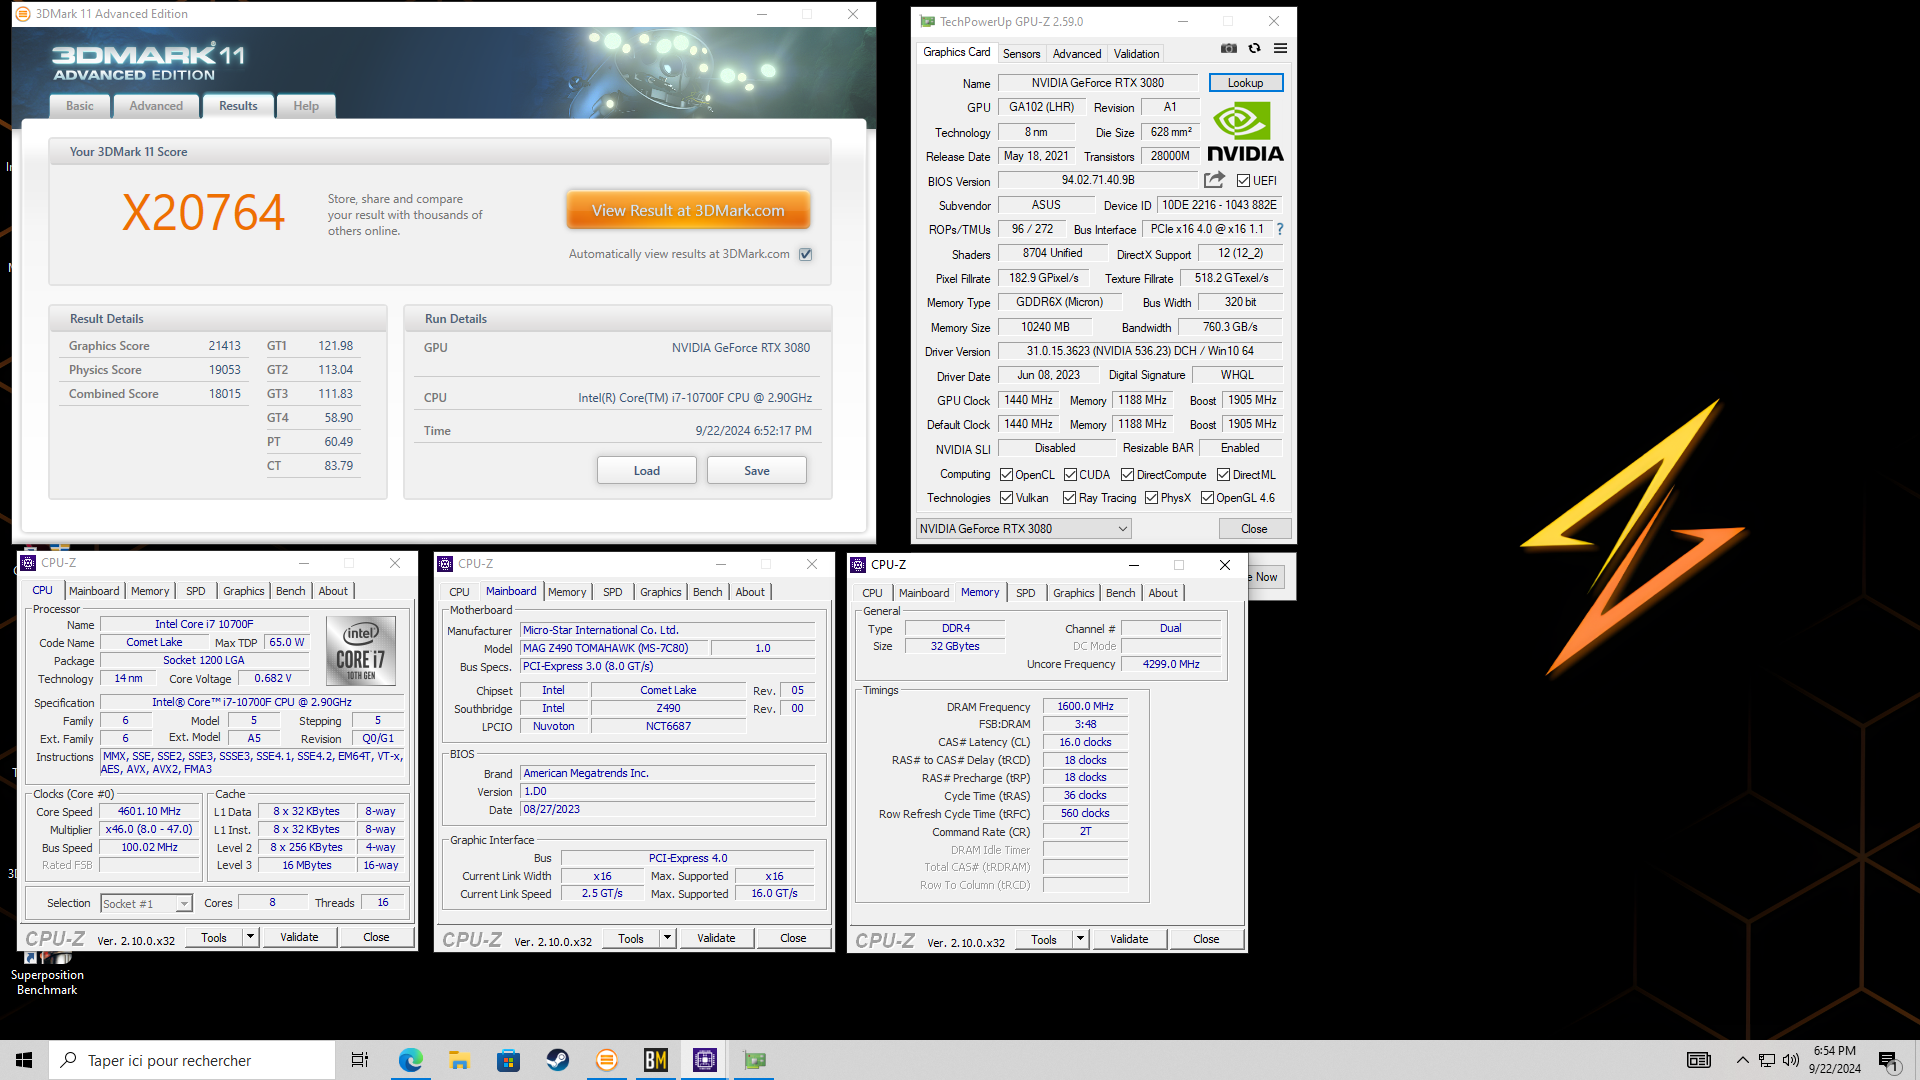The width and height of the screenshot is (1920, 1080).
Task: Toggle the Ray Tracing checkbox
Action: coord(1070,498)
